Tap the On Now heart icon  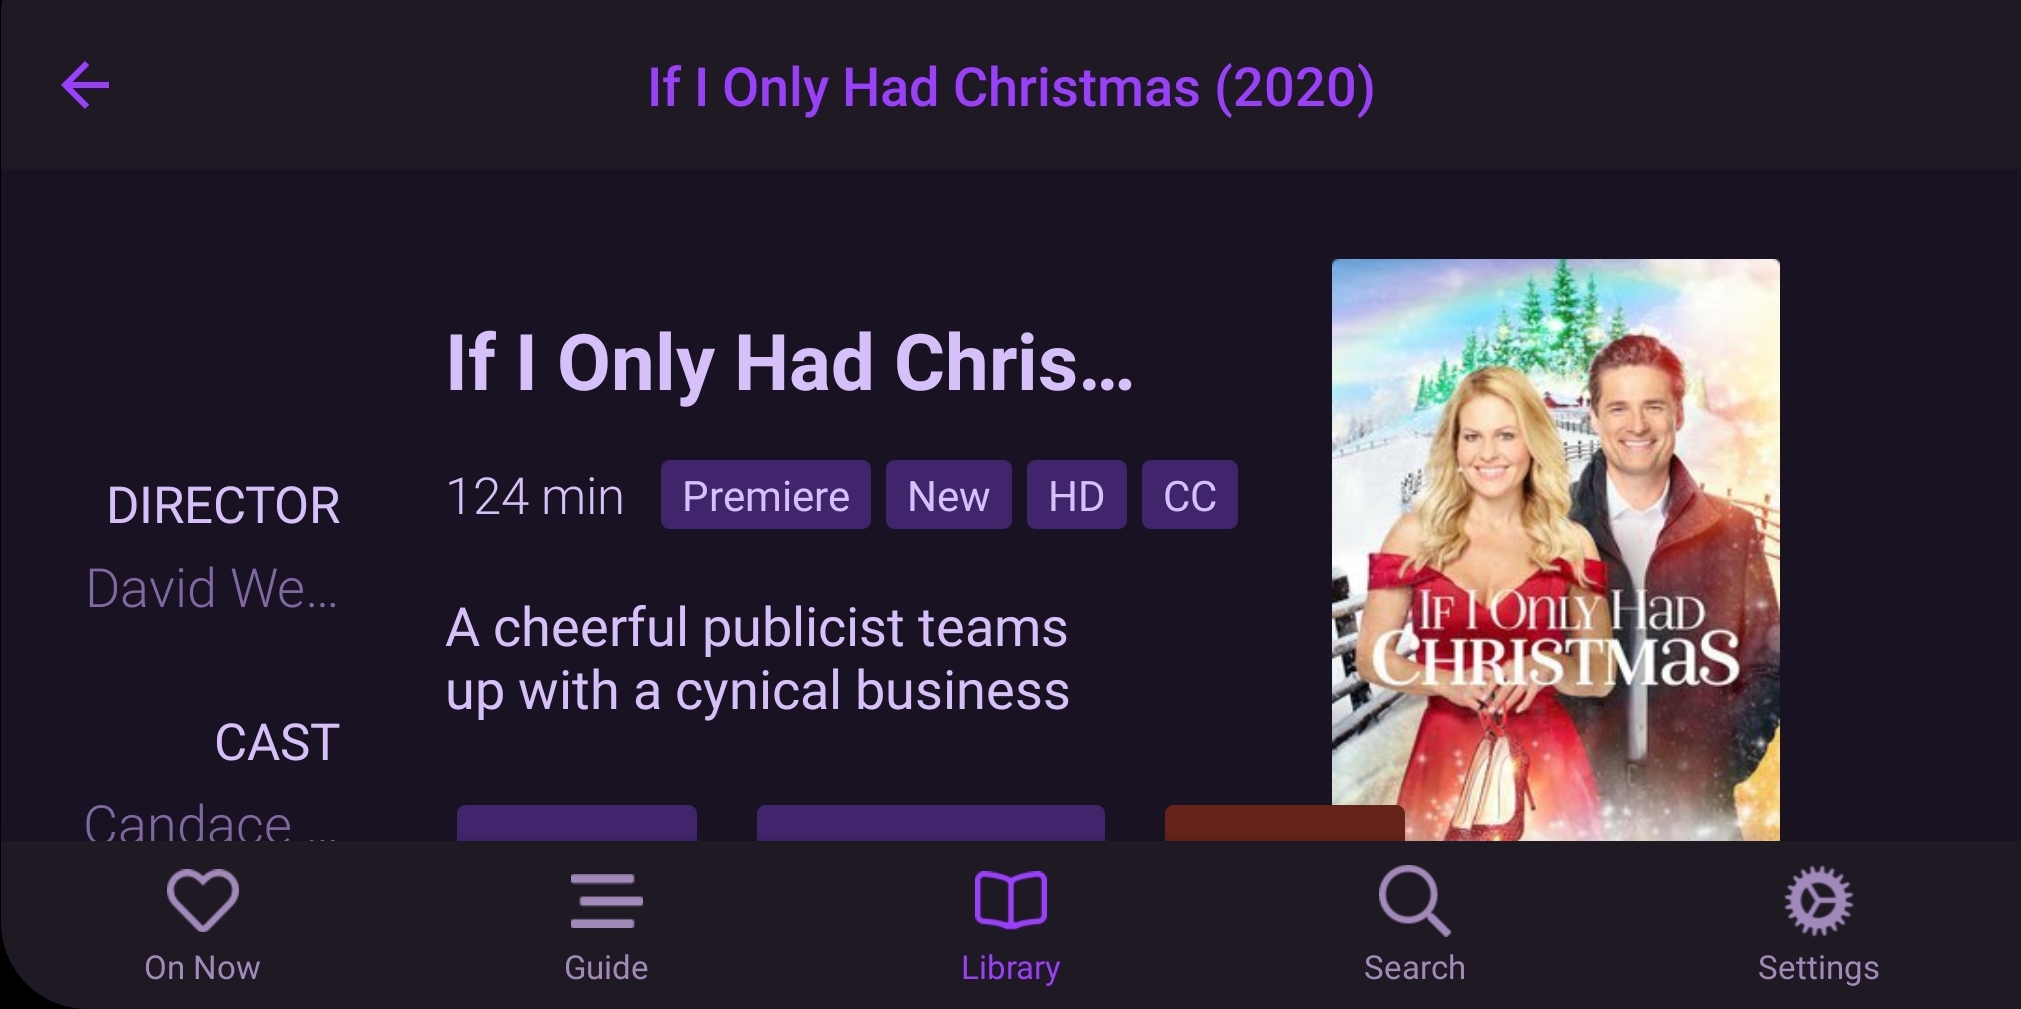(x=202, y=900)
